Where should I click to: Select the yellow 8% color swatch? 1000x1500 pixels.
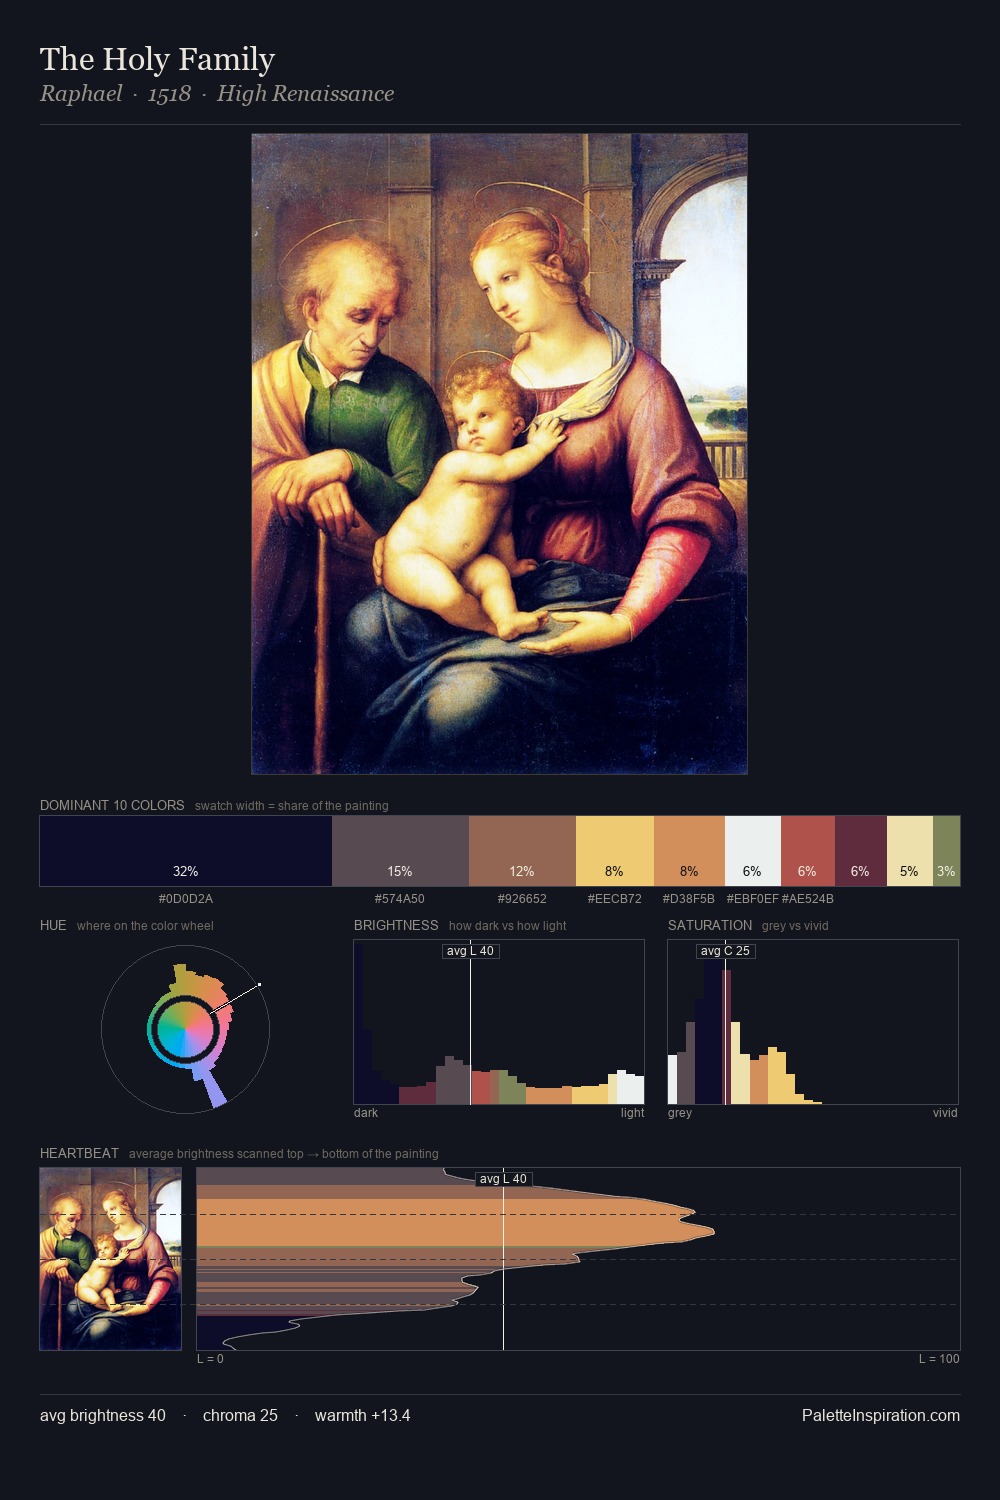pos(615,851)
